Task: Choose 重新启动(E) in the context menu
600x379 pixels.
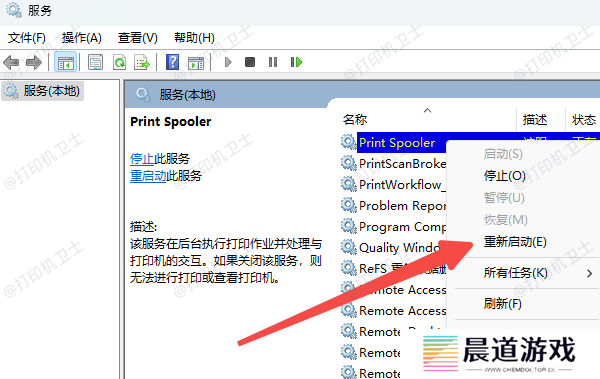Action: (515, 242)
